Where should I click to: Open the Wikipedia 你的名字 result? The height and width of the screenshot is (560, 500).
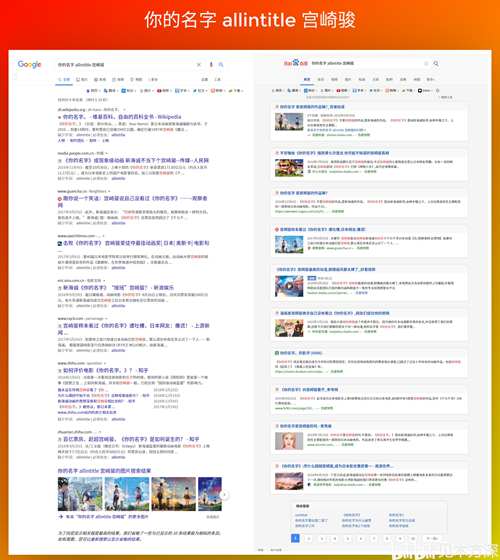122,117
